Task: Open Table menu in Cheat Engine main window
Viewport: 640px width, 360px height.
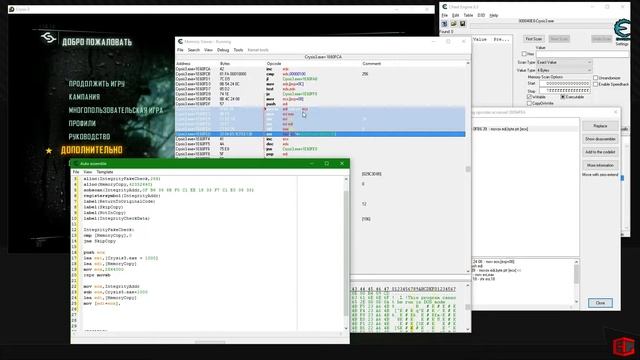Action: point(468,15)
